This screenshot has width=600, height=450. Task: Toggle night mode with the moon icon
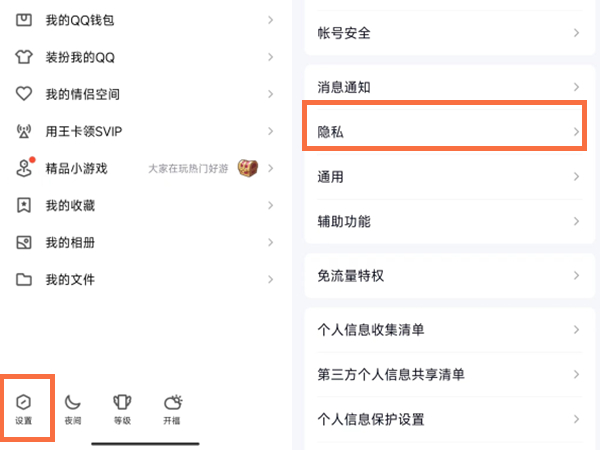click(73, 402)
